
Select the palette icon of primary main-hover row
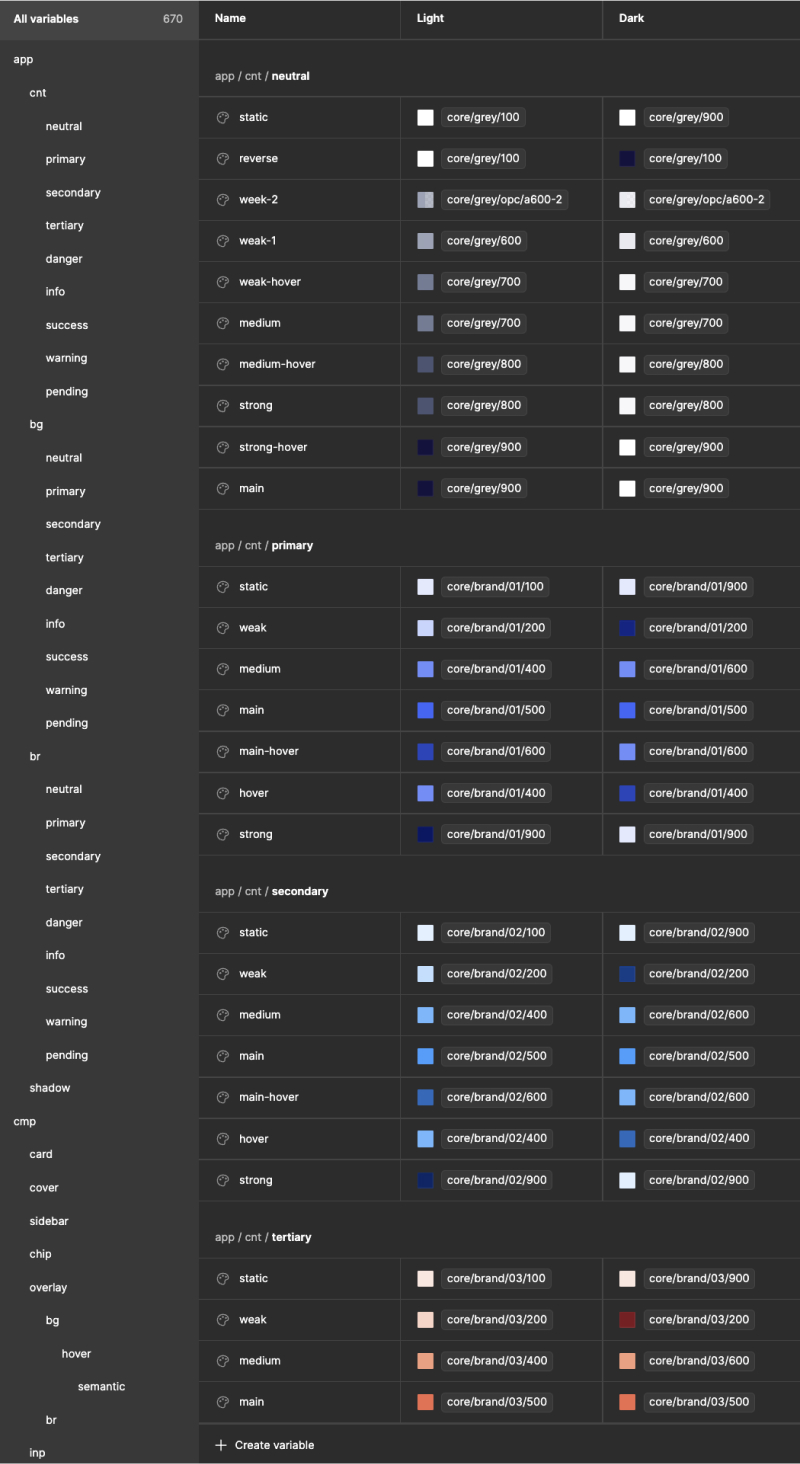tap(223, 751)
